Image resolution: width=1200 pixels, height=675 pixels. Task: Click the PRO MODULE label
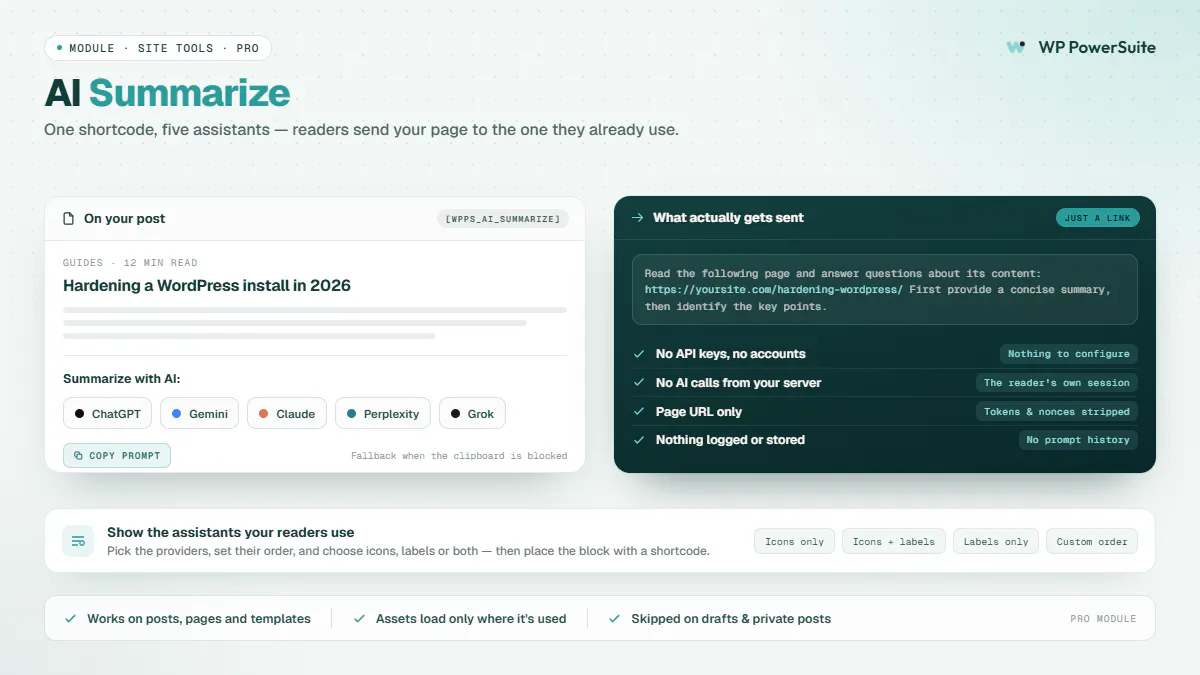pos(1103,619)
